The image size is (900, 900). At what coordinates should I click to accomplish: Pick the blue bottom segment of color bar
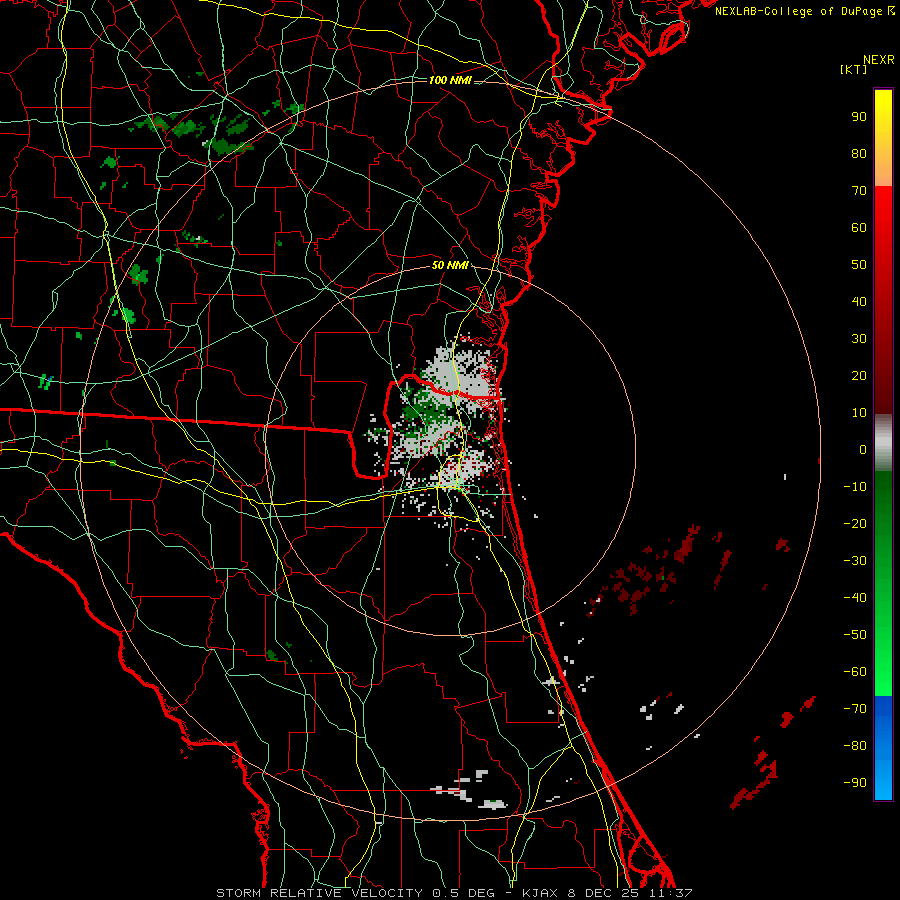pyautogui.click(x=883, y=748)
